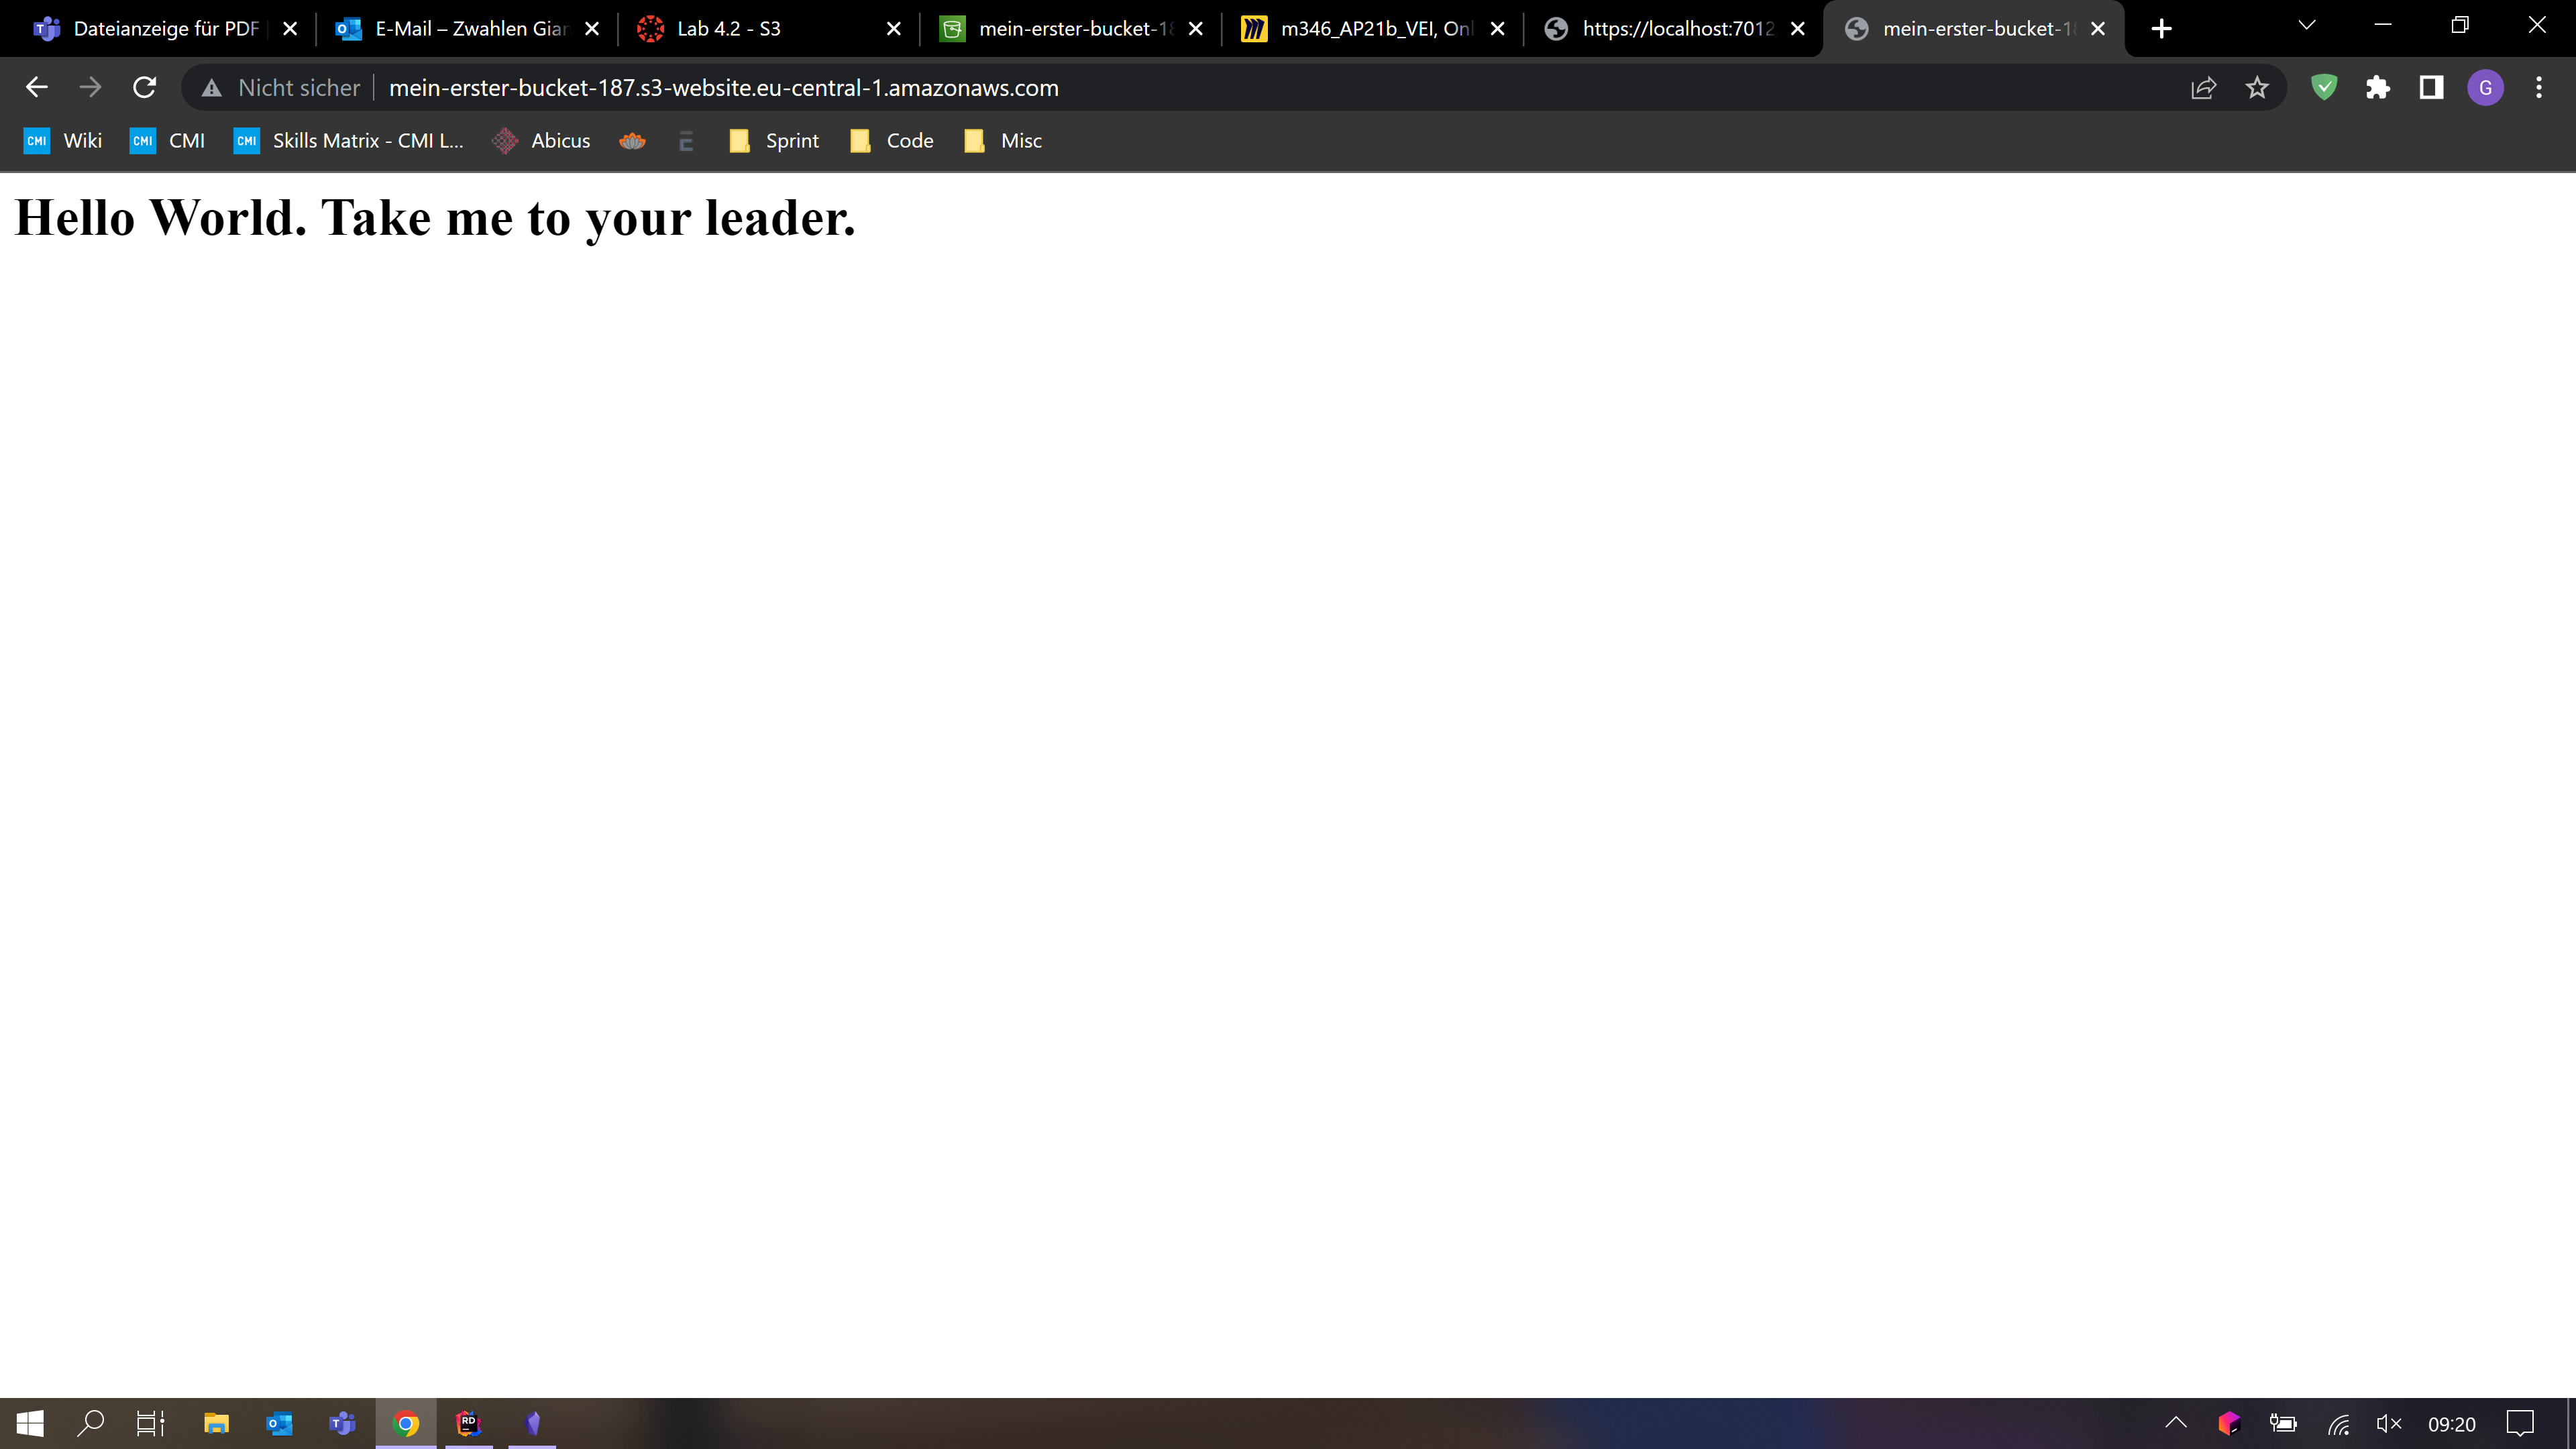Open the share page icon
The width and height of the screenshot is (2576, 1449).
[x=2203, y=88]
